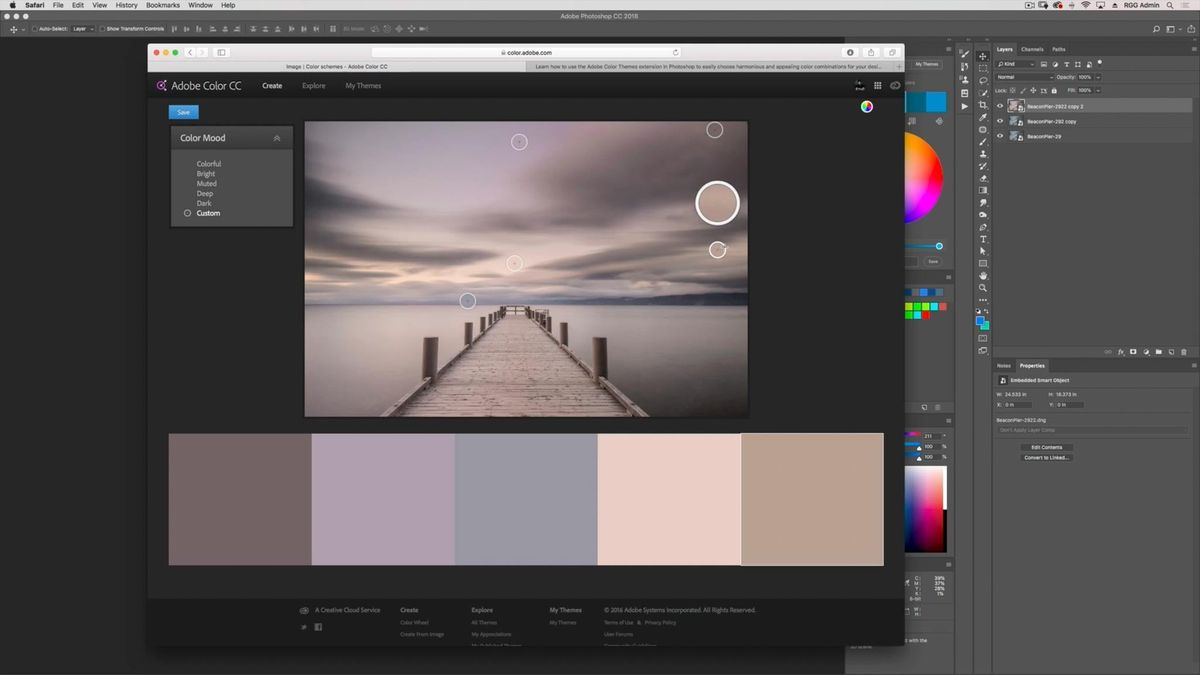Select the Muted mood option

207,184
